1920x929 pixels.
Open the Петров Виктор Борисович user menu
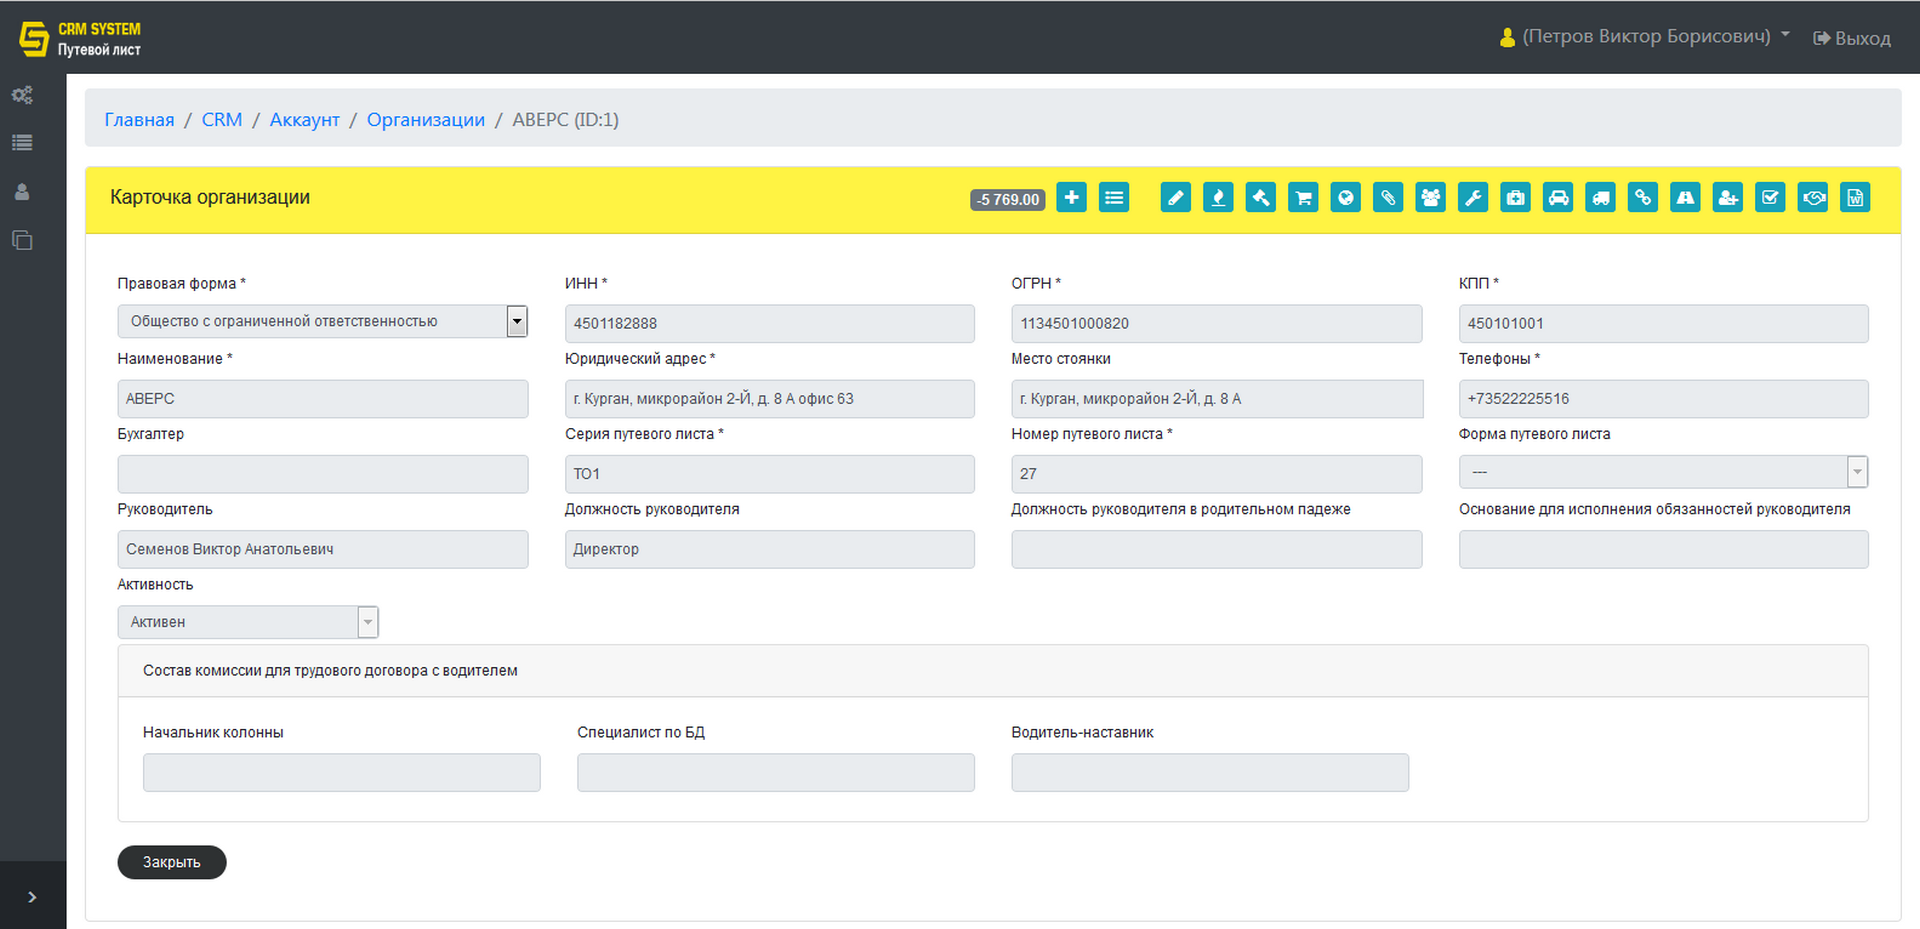1646,37
